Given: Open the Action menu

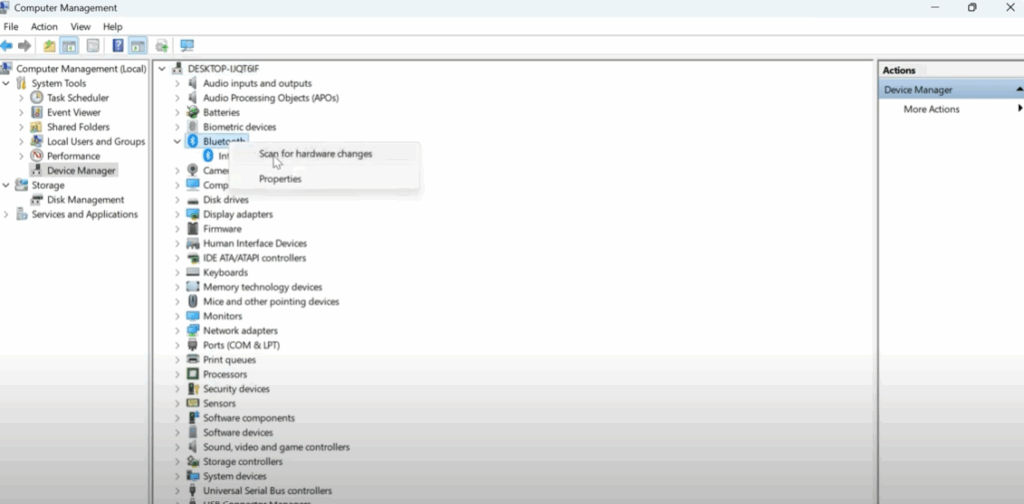Looking at the screenshot, I should click(44, 27).
